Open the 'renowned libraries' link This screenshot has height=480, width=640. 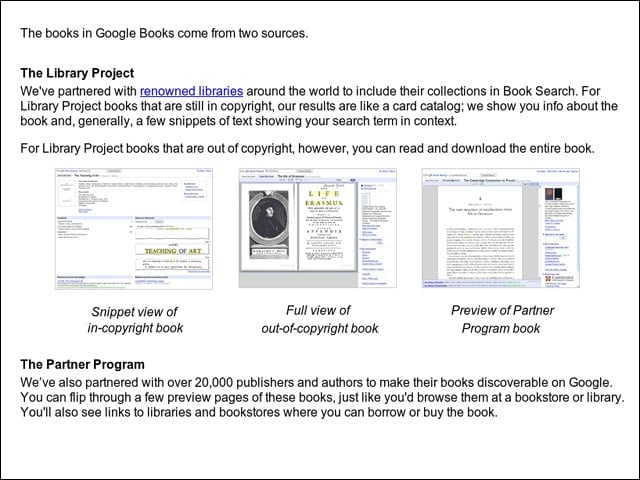(191, 91)
